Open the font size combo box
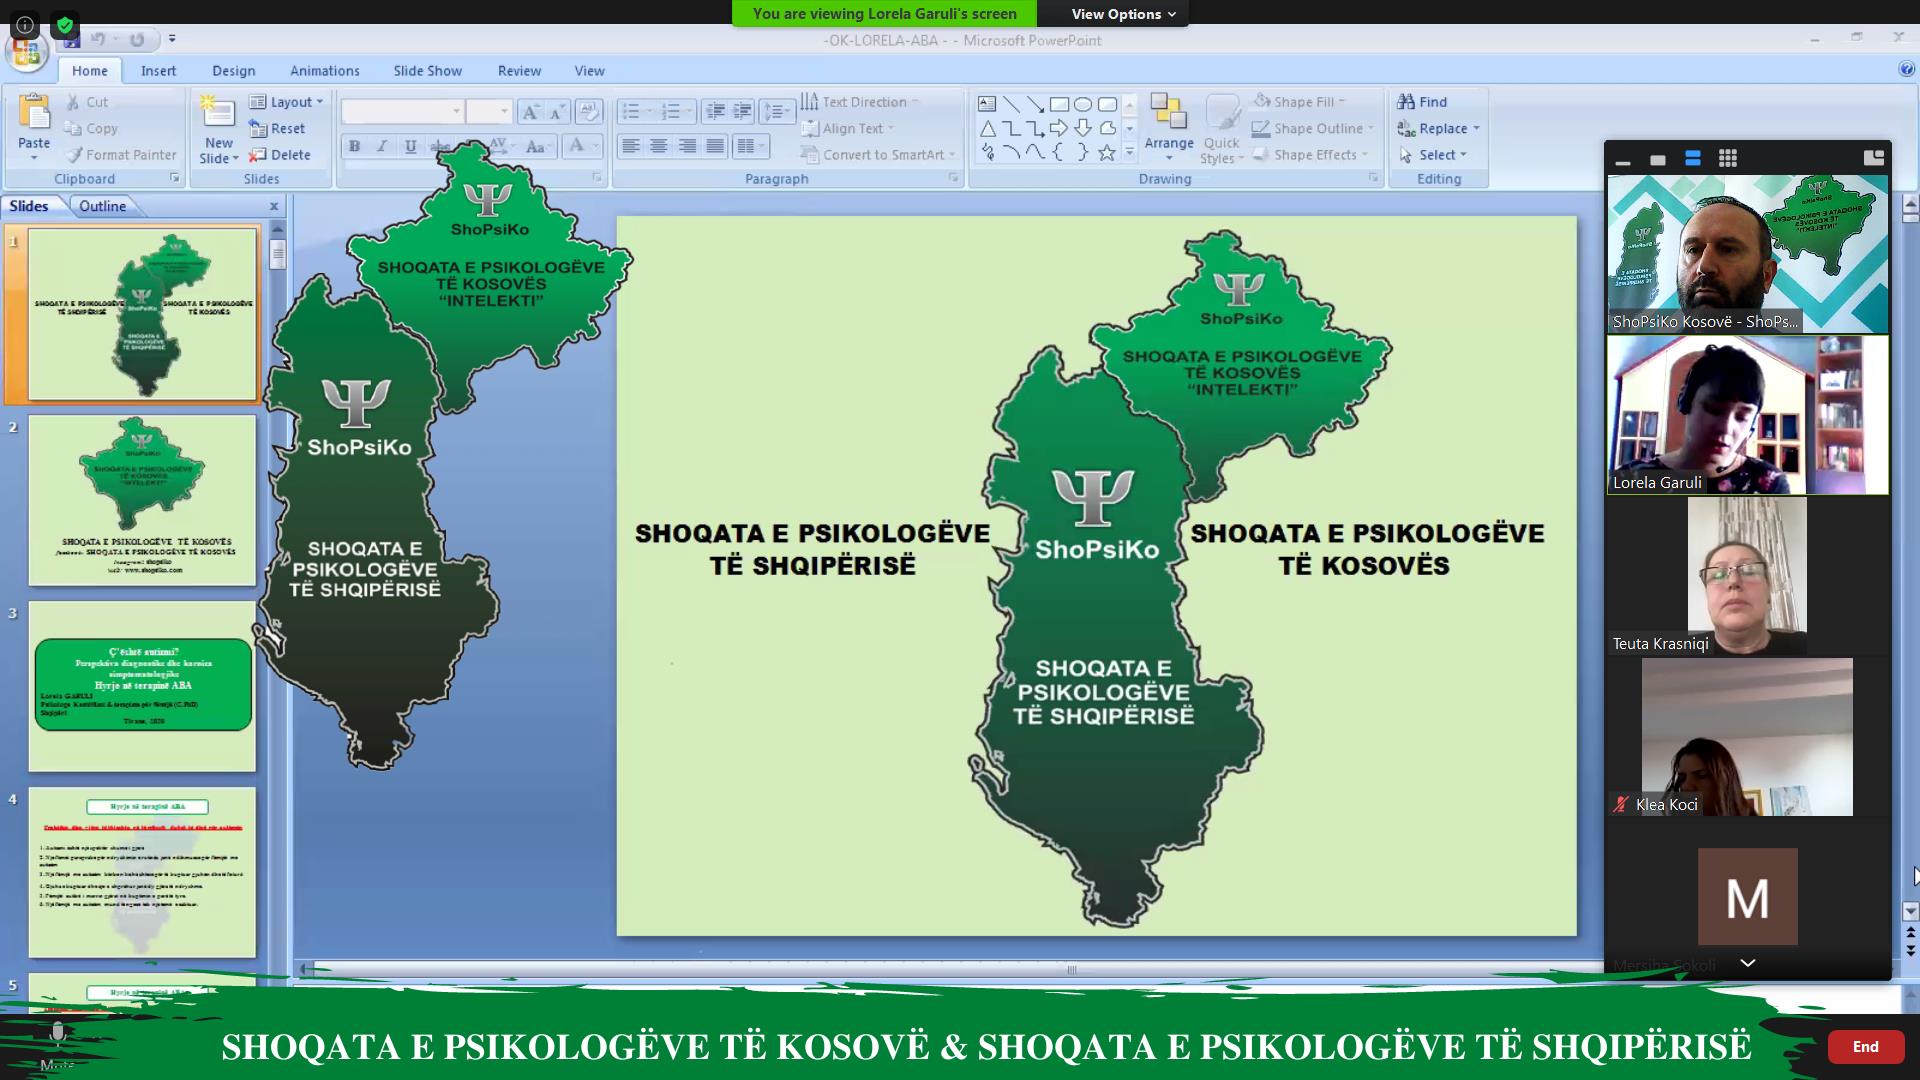1920x1080 pixels. pos(490,111)
